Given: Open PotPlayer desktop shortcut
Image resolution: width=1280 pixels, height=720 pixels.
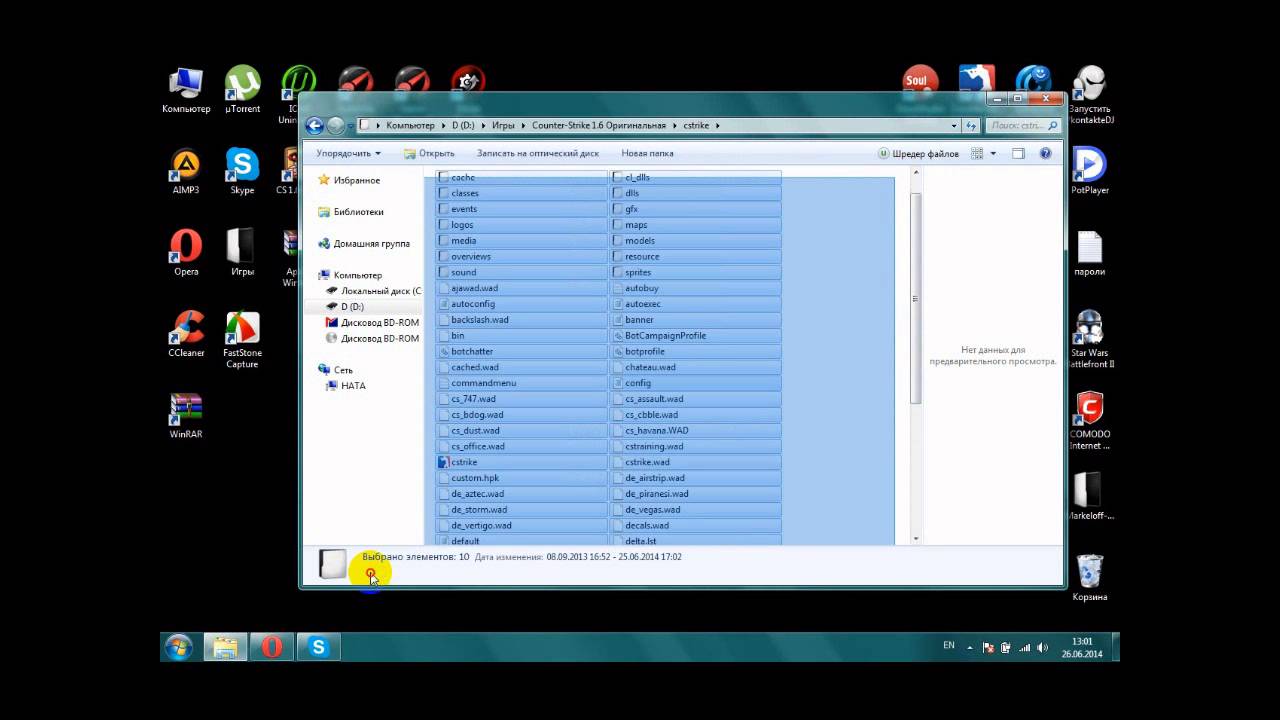Looking at the screenshot, I should pyautogui.click(x=1089, y=171).
